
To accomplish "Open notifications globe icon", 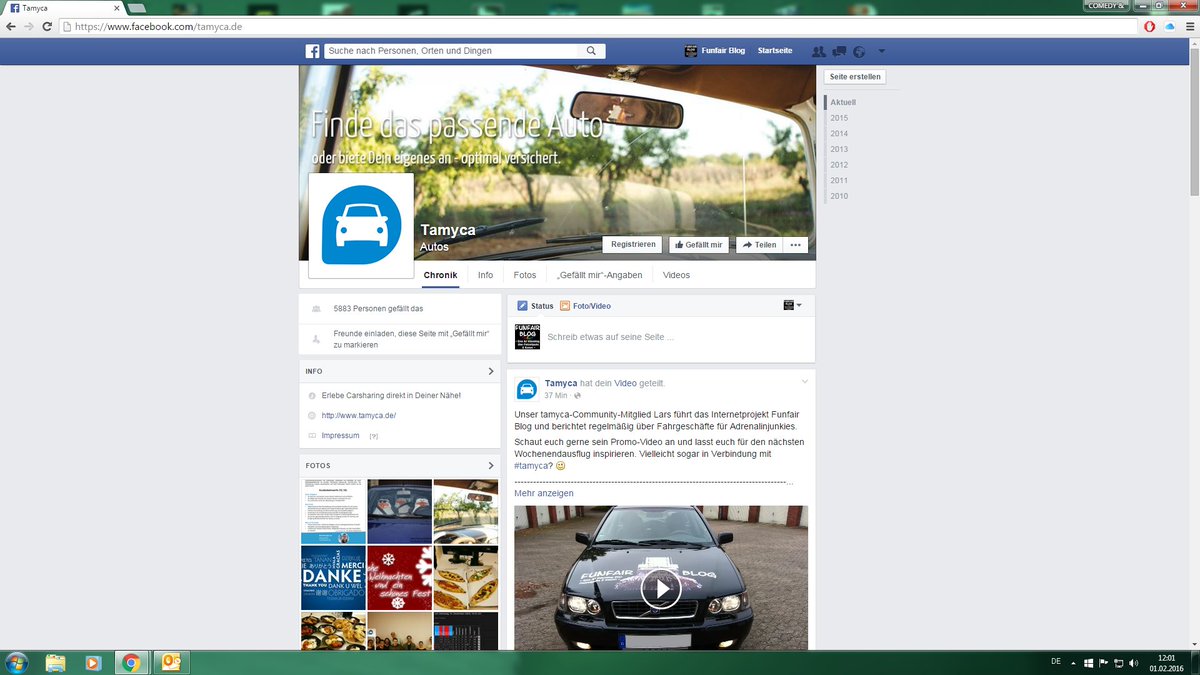I will 858,51.
